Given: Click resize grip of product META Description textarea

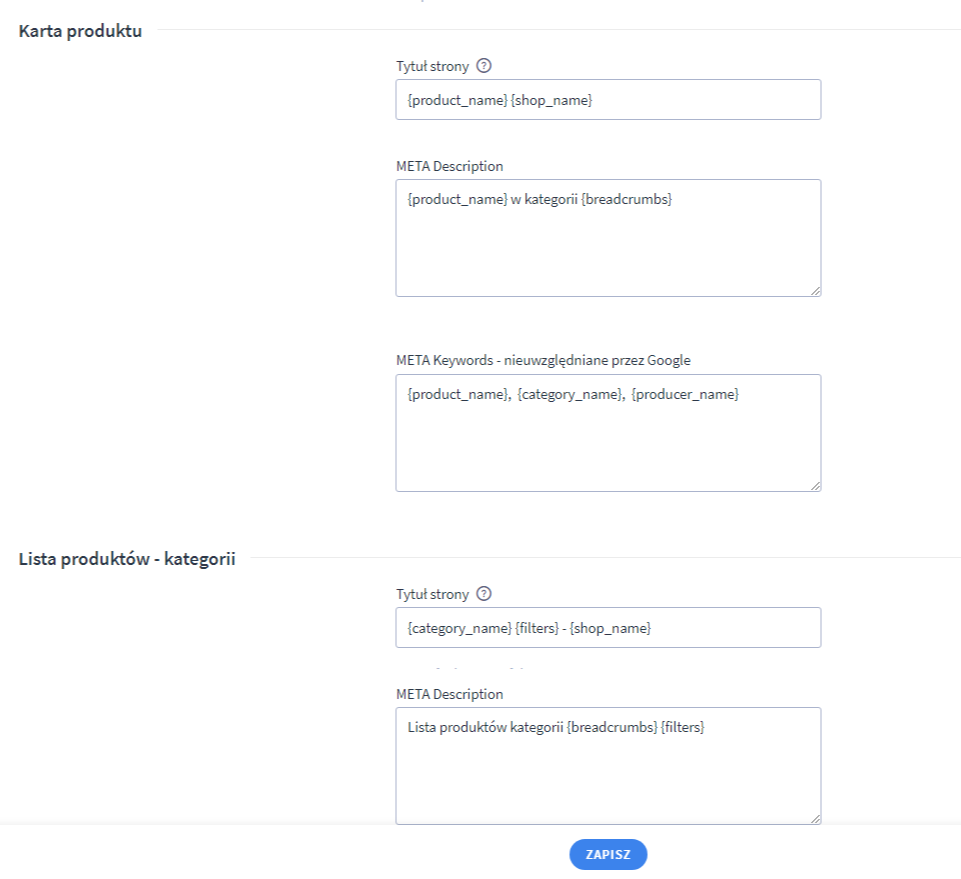Looking at the screenshot, I should [x=815, y=291].
